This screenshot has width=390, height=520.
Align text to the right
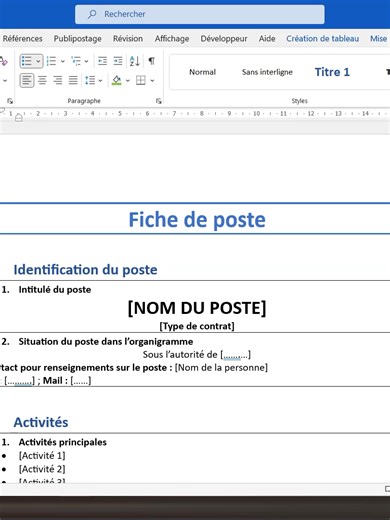pyautogui.click(x=58, y=80)
